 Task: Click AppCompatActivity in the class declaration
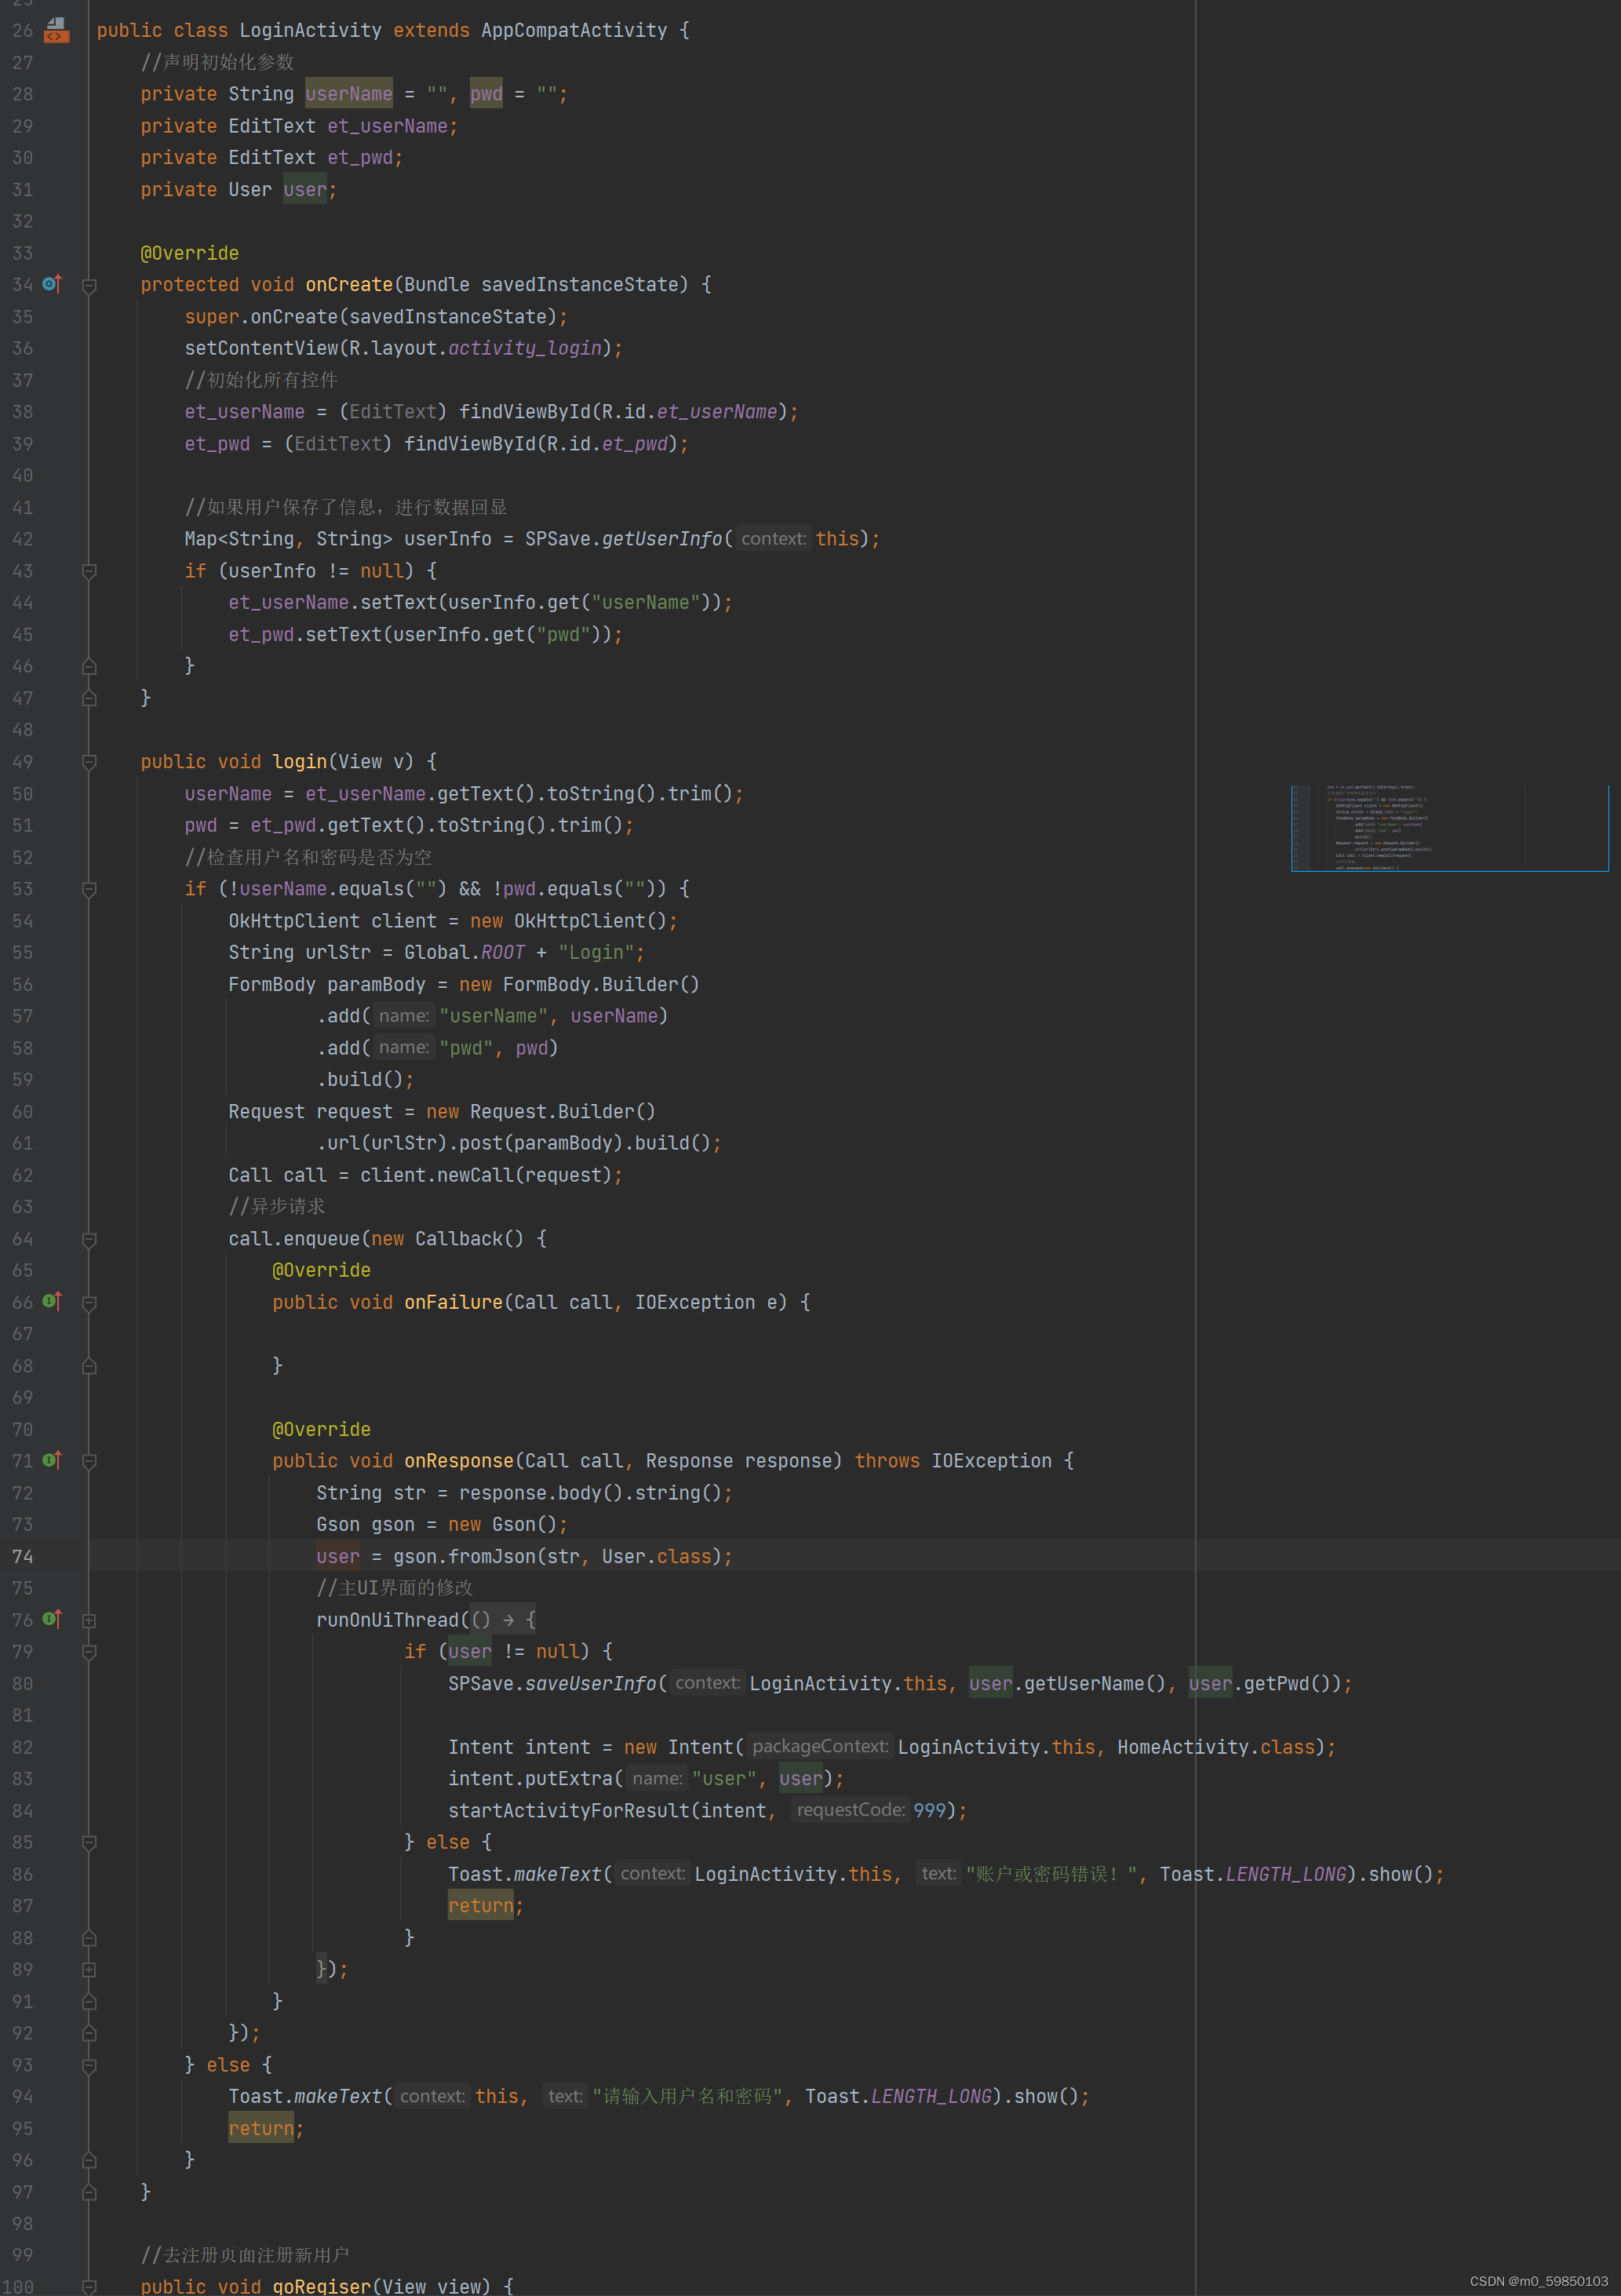coord(574,30)
